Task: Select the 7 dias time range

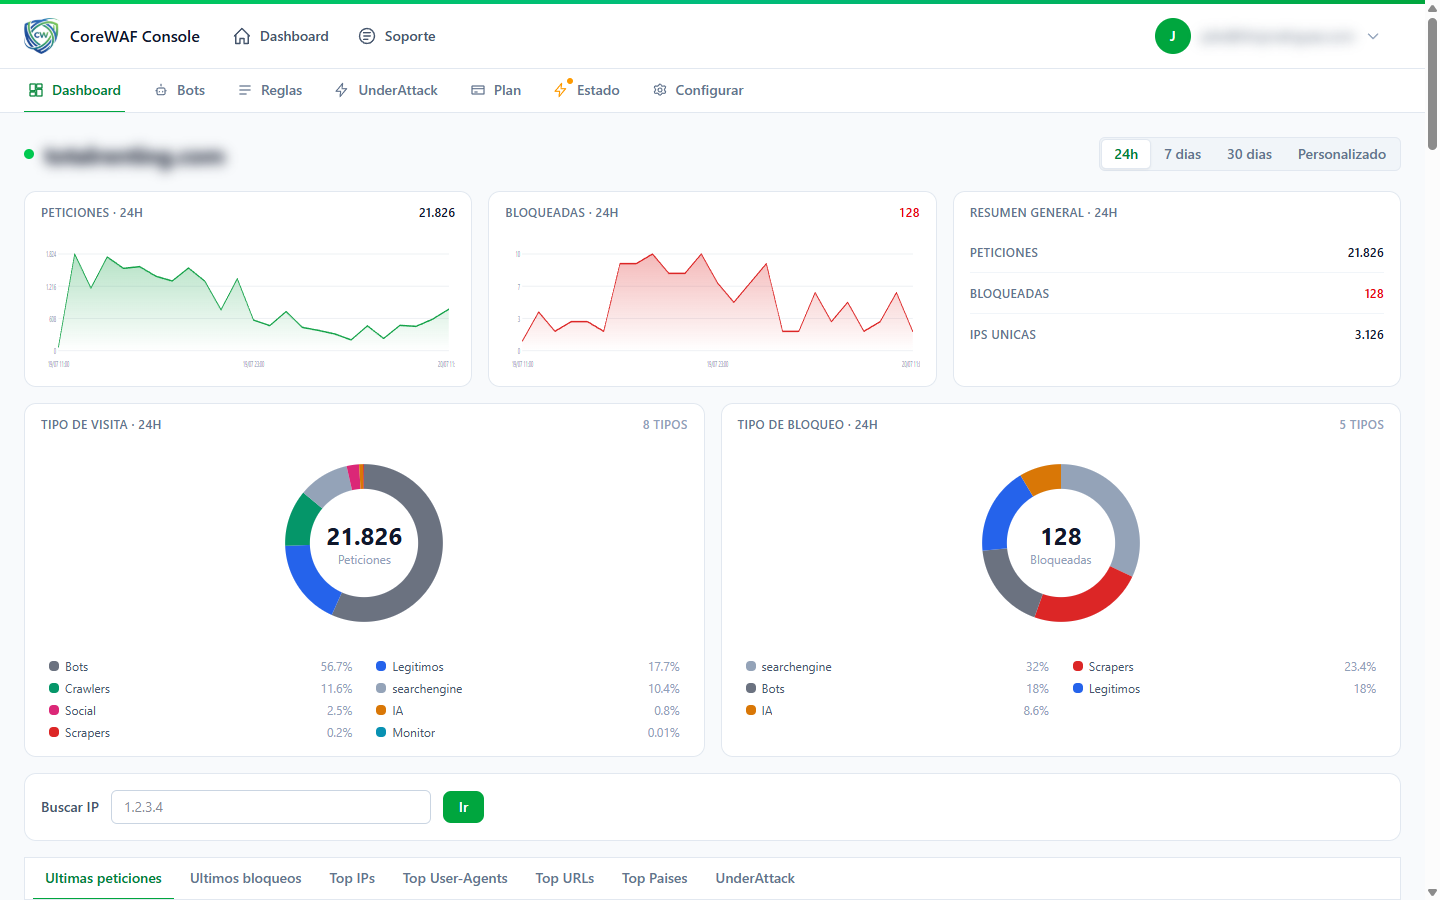Action: point(1182,154)
